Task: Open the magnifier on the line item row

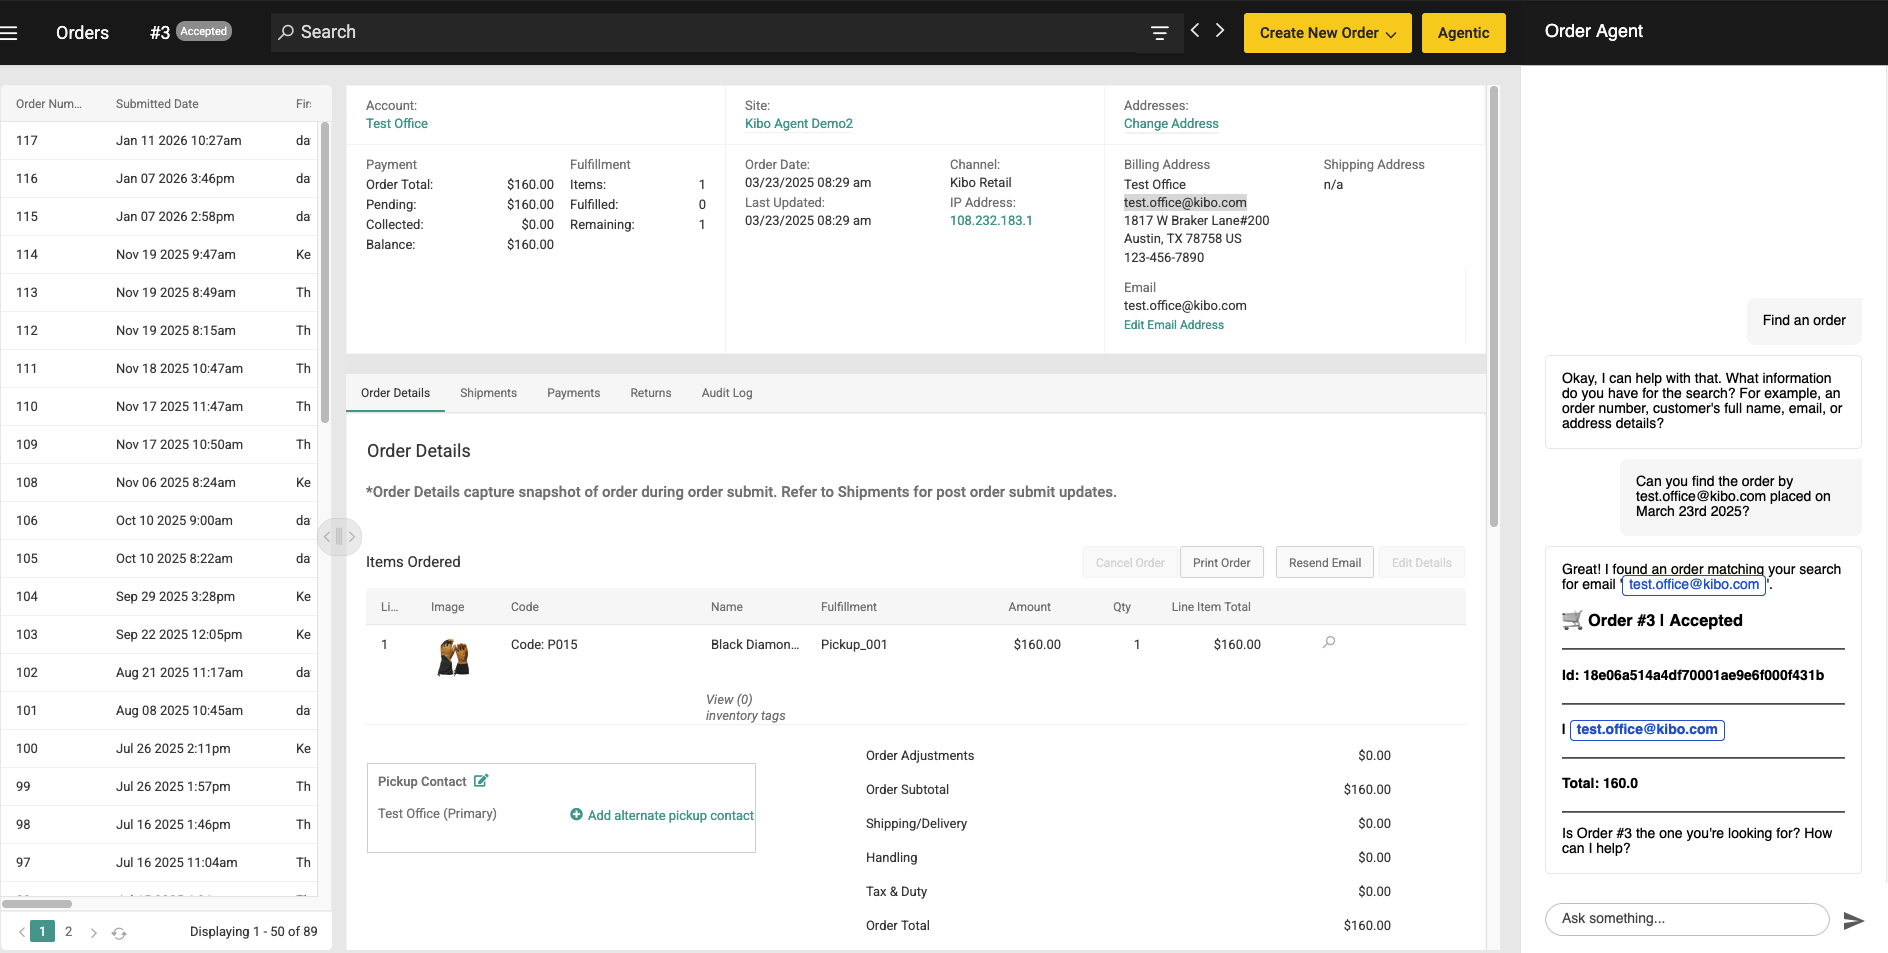Action: (x=1328, y=644)
